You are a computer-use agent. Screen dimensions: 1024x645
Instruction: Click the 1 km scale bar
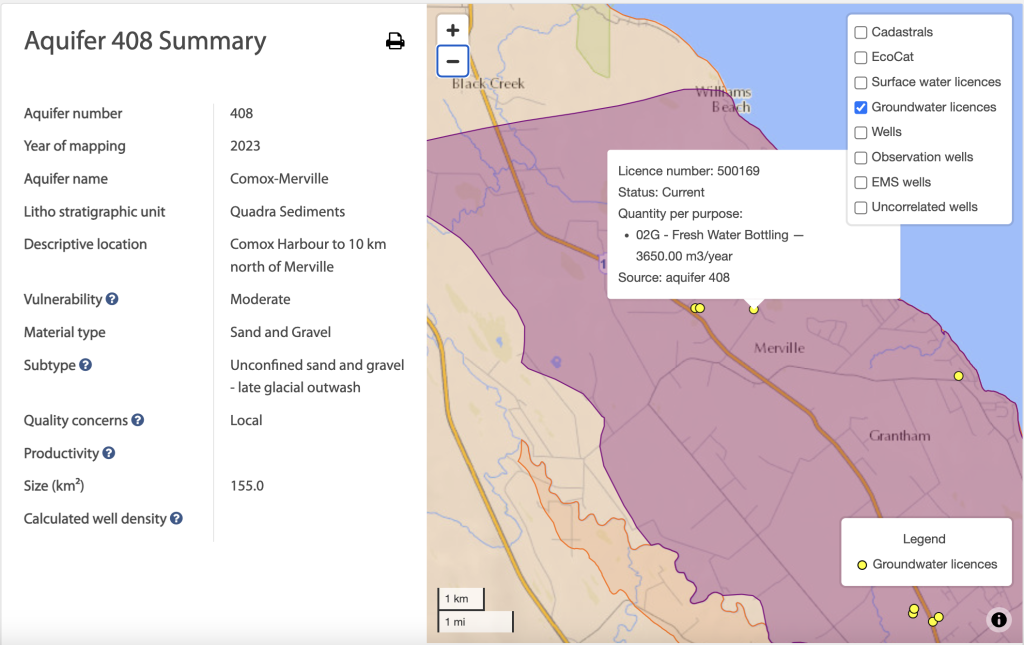[x=460, y=598]
